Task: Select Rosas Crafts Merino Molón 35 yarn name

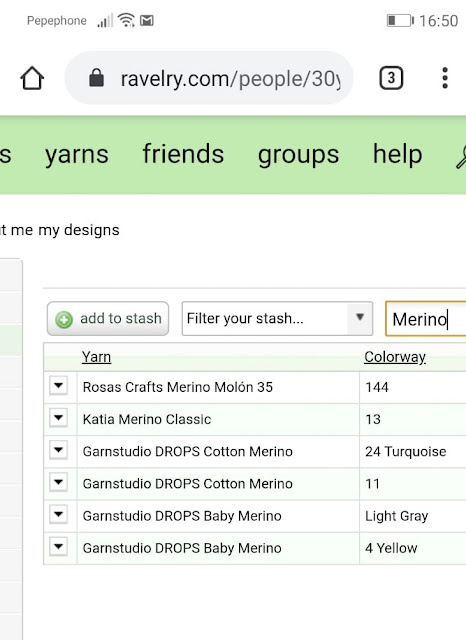Action: click(178, 387)
